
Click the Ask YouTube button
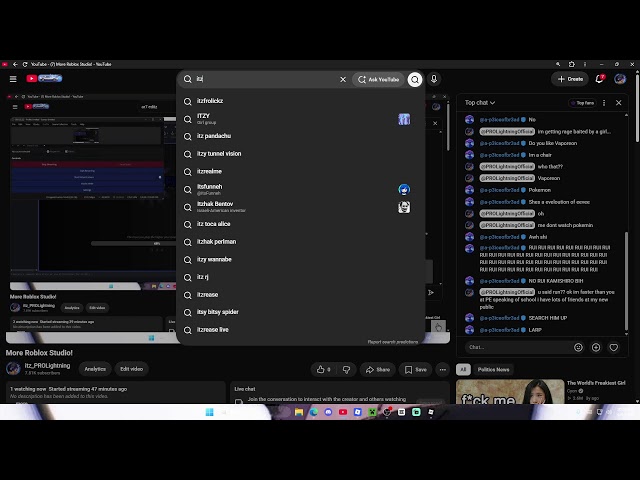point(378,80)
